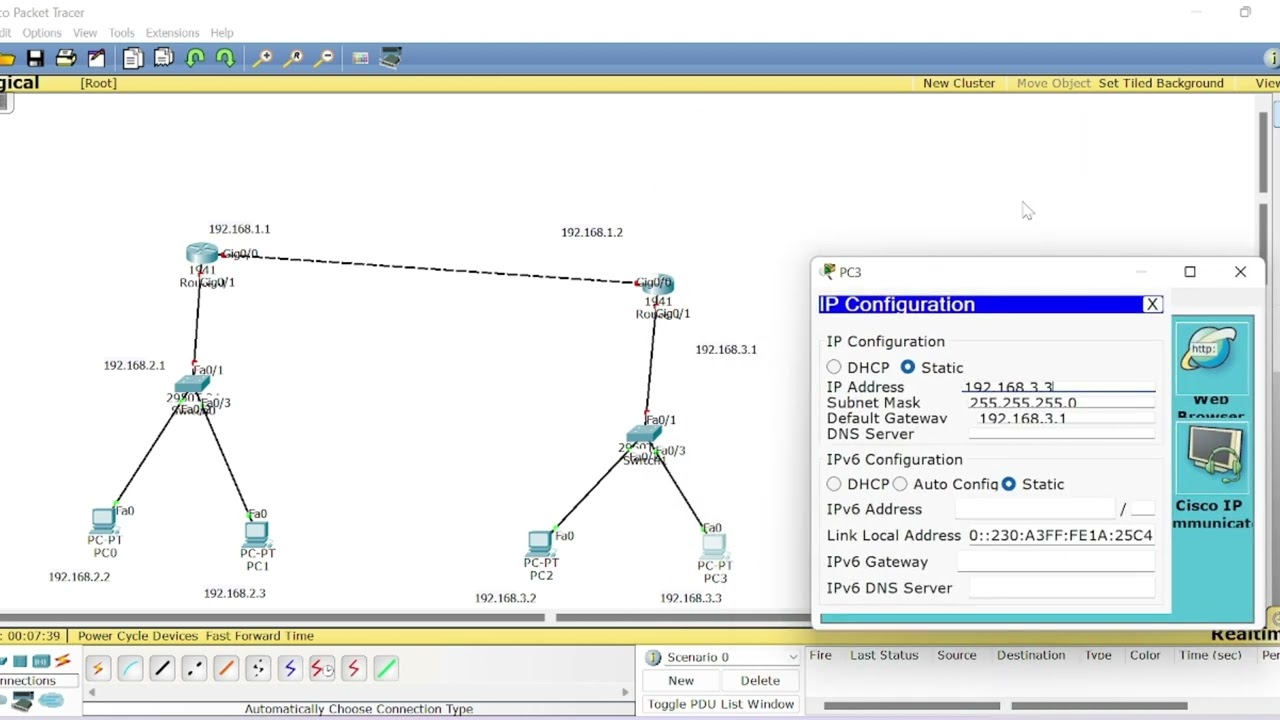
Task: Select the Static radio under IPv6 Configuration
Action: coord(1008,484)
